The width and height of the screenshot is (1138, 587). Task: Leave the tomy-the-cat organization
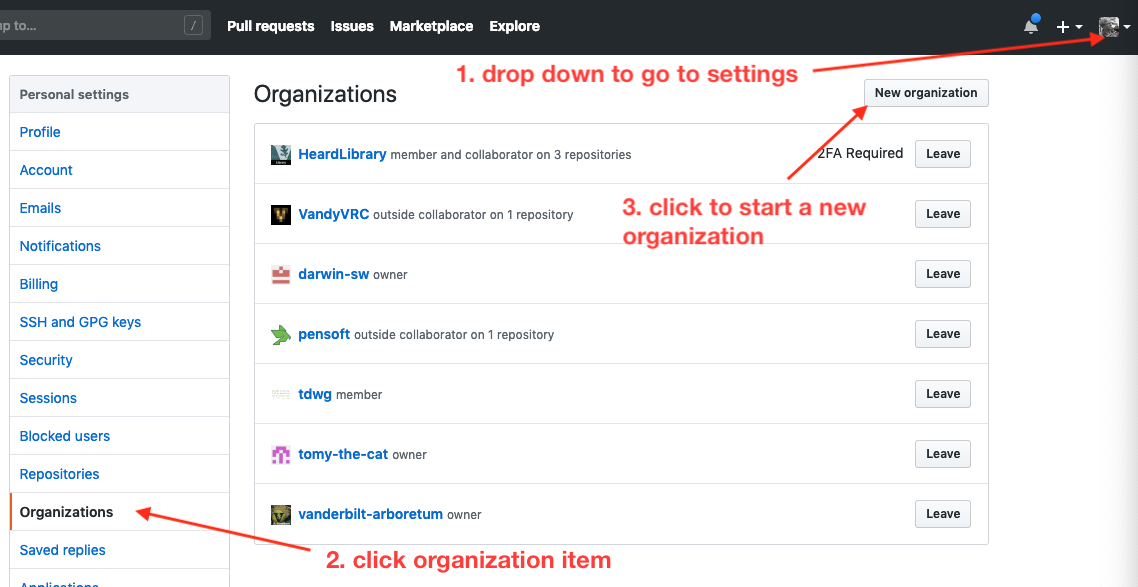click(x=943, y=454)
